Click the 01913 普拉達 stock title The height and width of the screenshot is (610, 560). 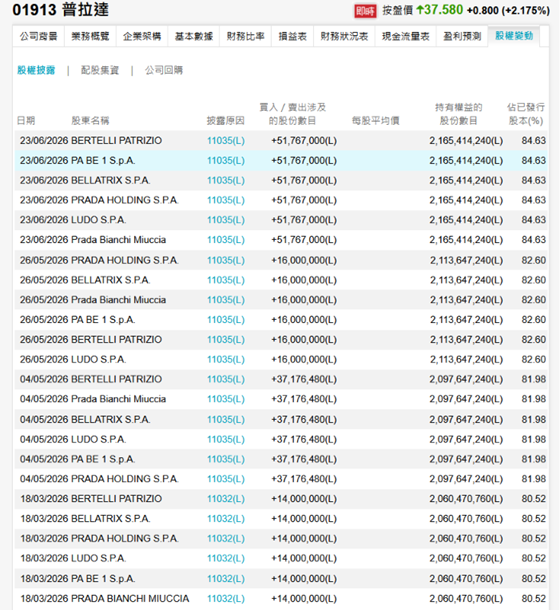(61, 10)
